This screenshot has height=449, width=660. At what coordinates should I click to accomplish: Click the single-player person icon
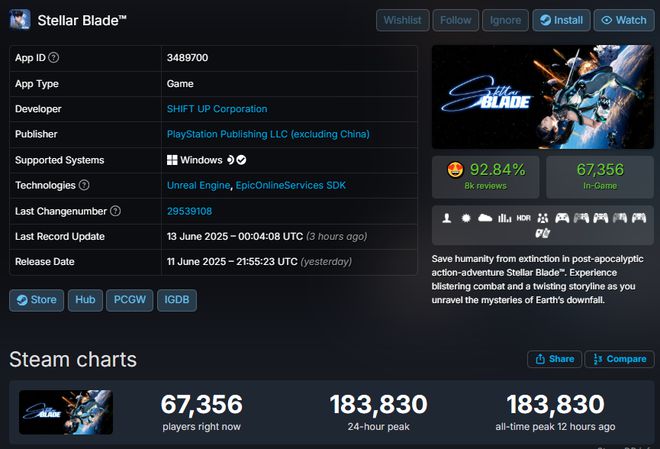tap(447, 218)
